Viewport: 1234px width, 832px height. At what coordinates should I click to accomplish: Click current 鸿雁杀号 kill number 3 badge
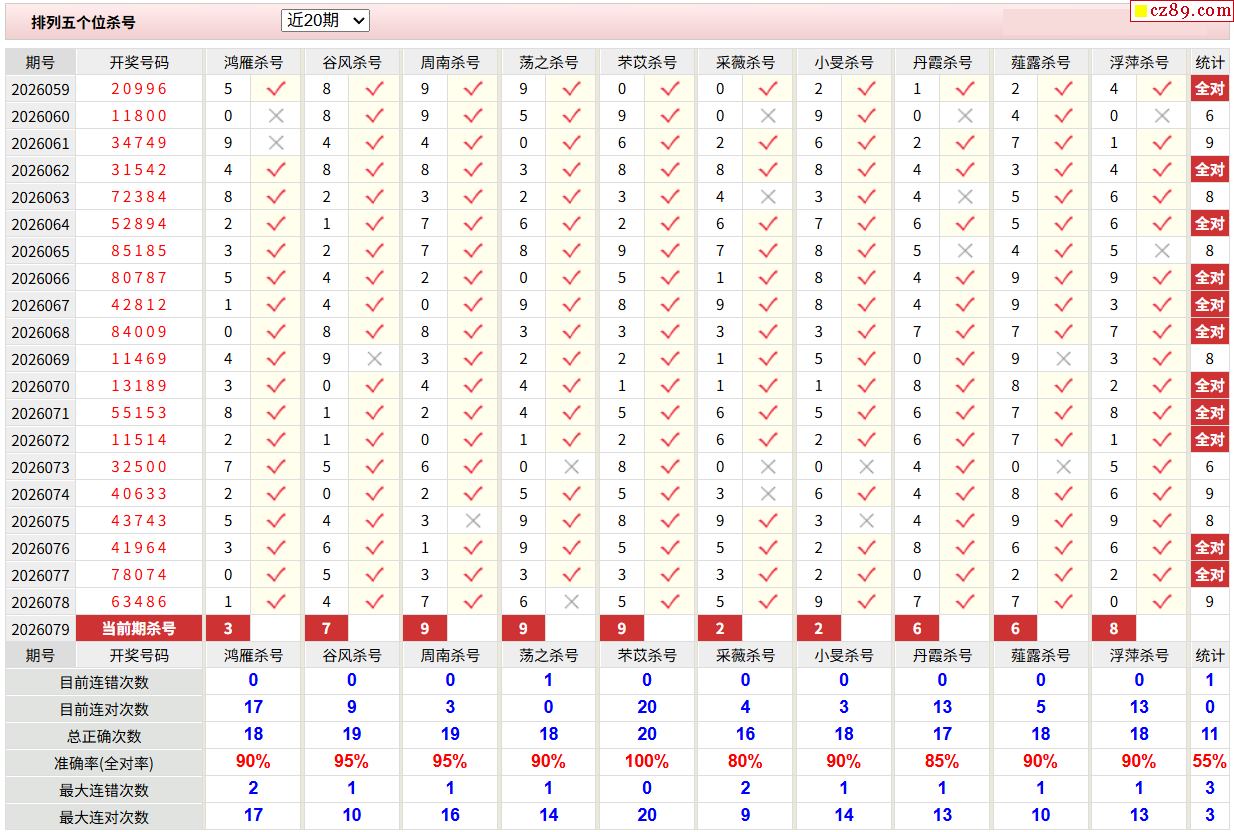pyautogui.click(x=228, y=629)
